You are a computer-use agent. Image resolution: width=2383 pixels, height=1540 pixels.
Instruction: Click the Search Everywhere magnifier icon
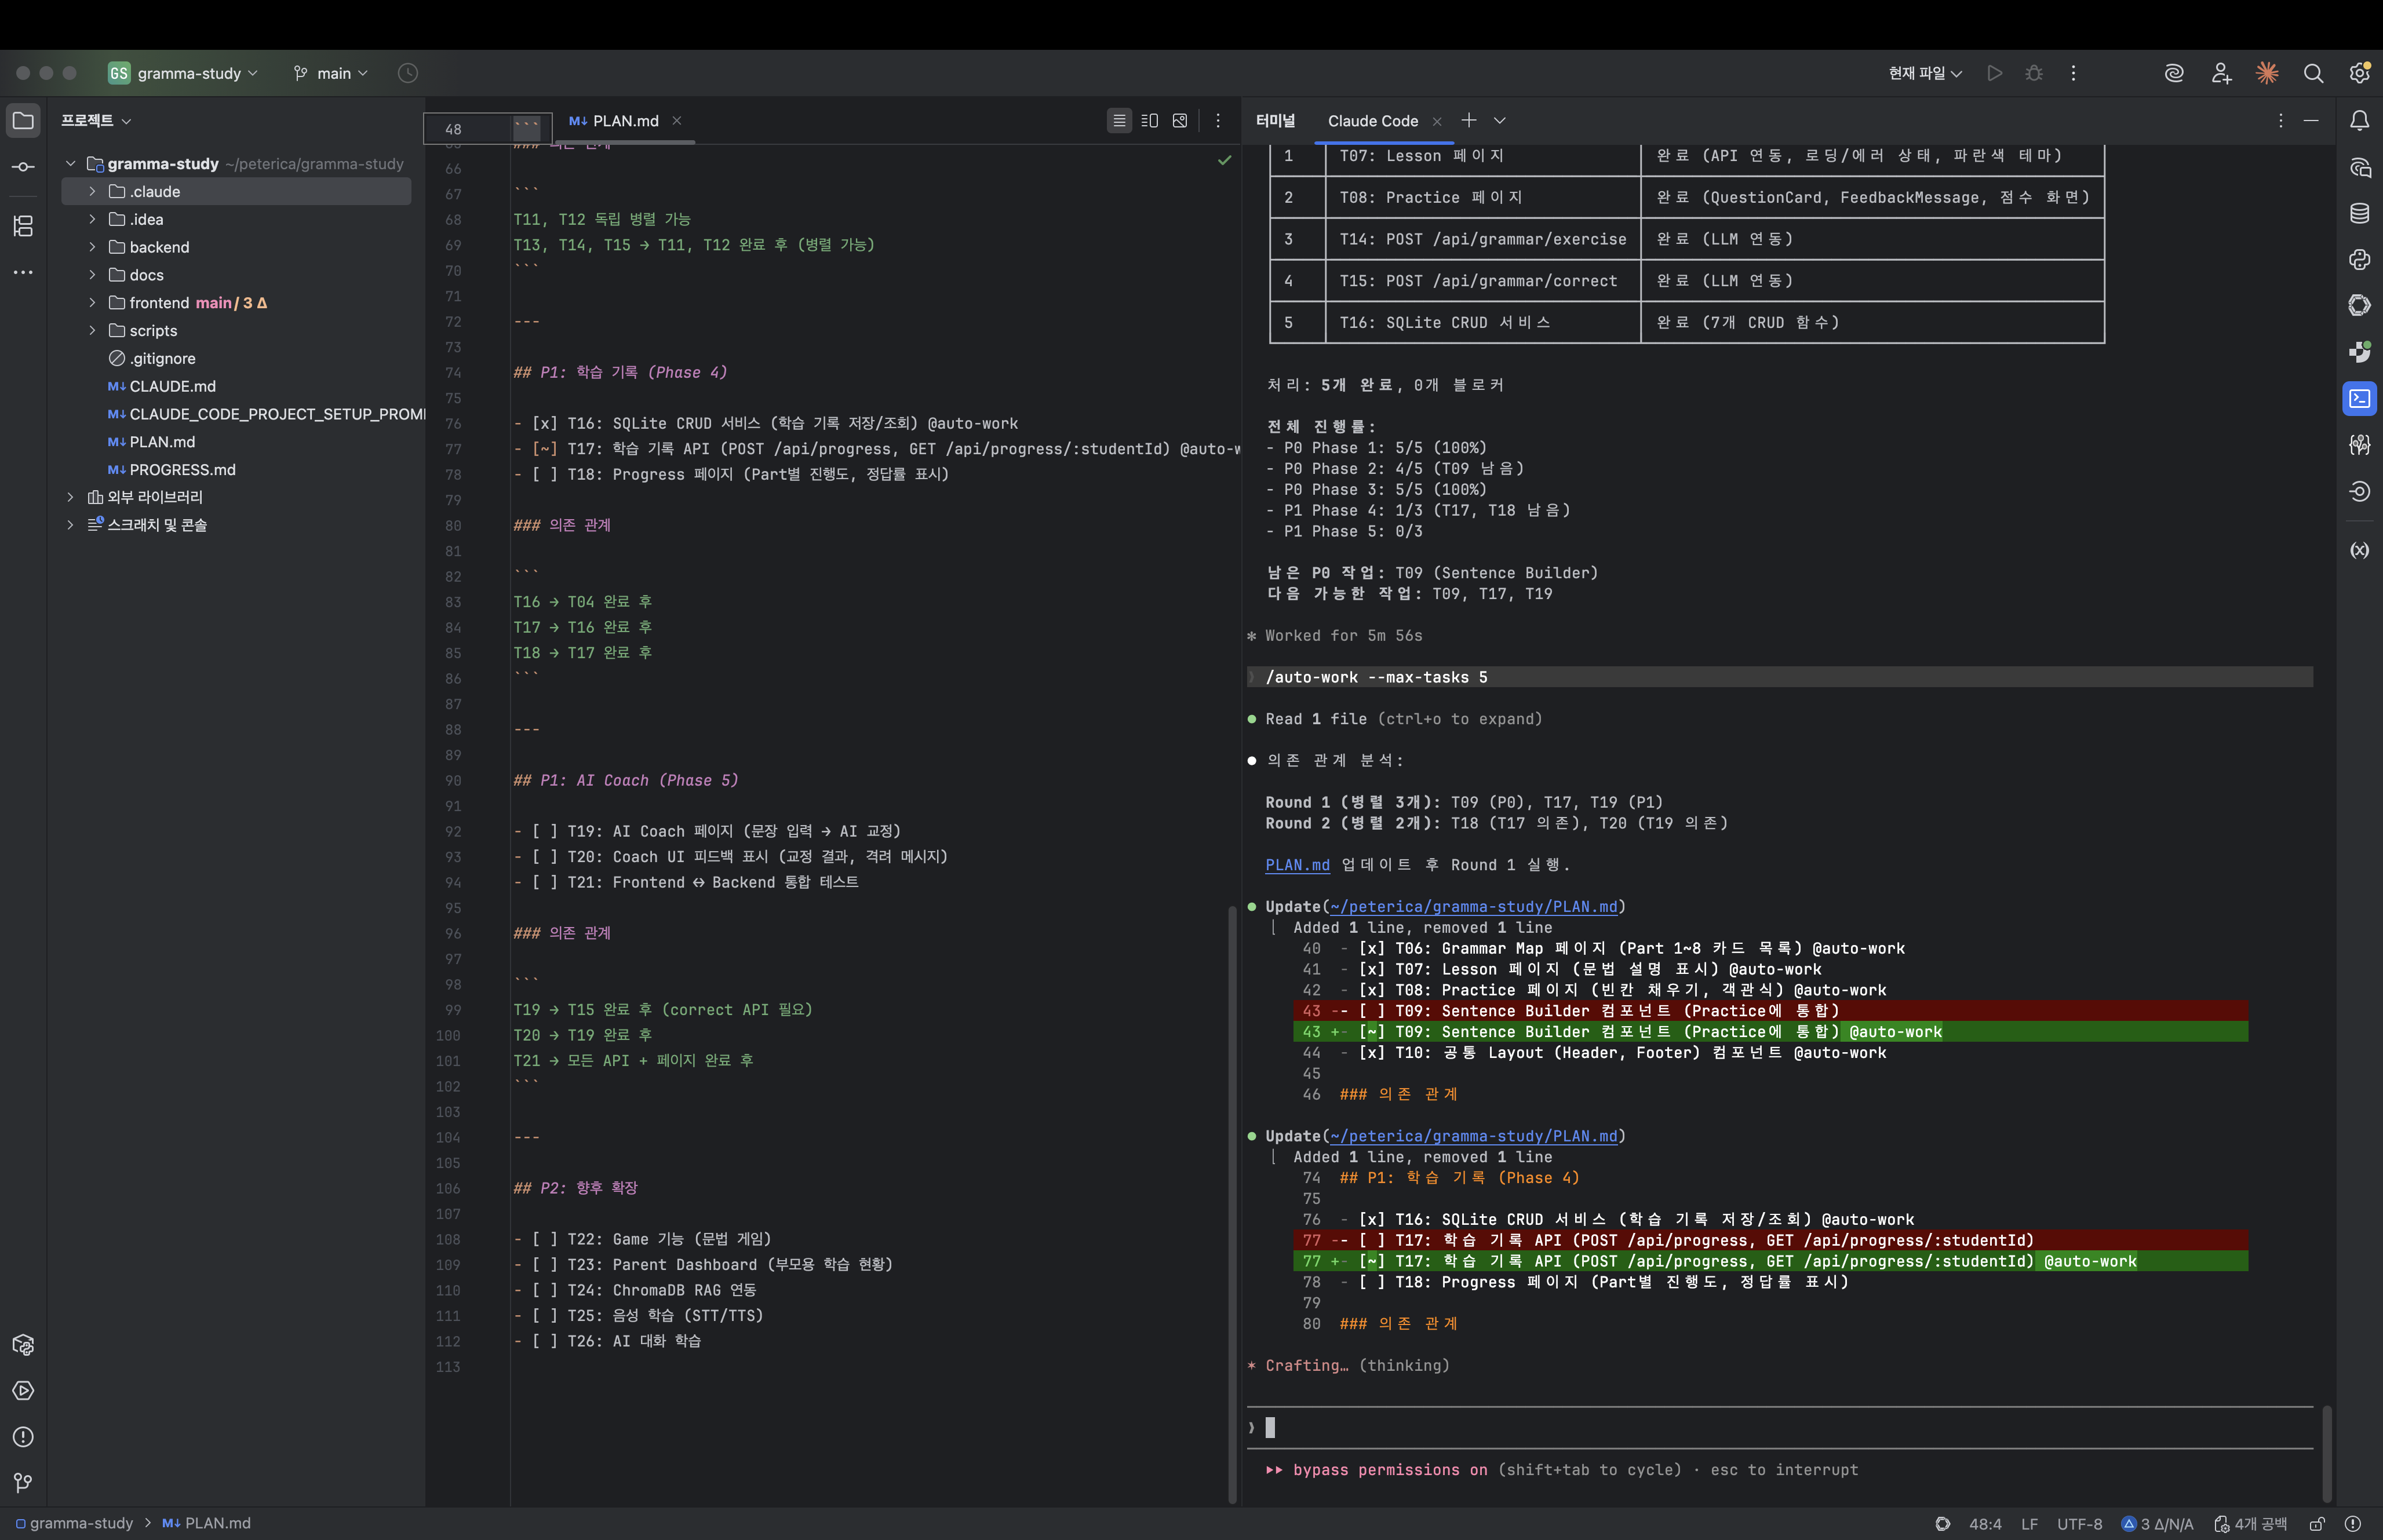pyautogui.click(x=2313, y=73)
